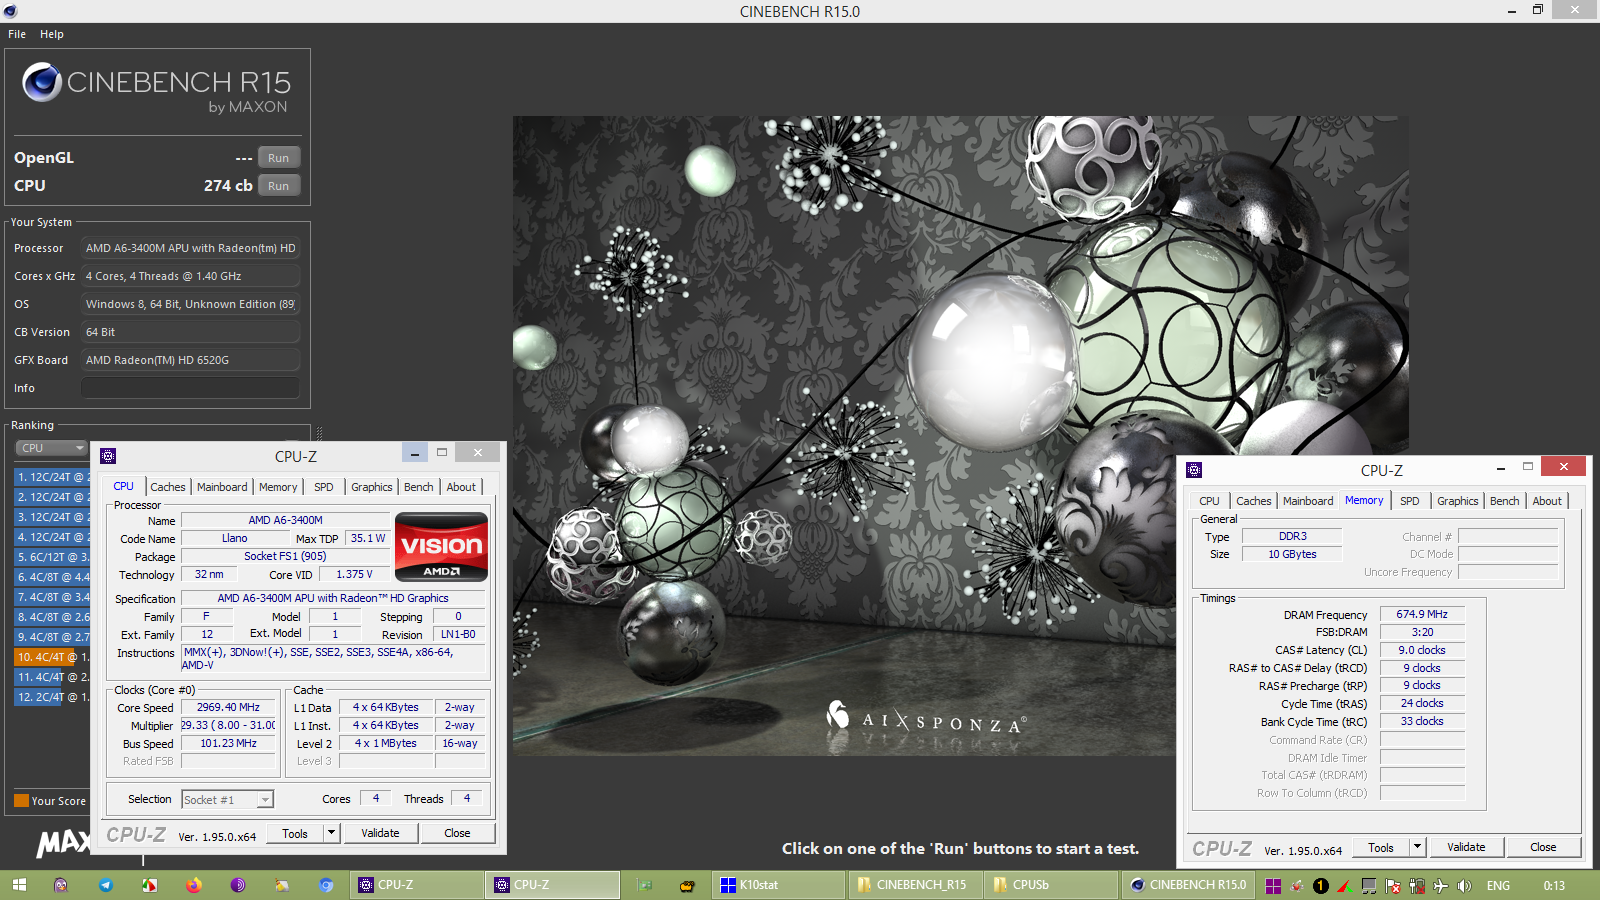Open Bench tab in left CPU-Z window
This screenshot has height=900, width=1600.
419,487
